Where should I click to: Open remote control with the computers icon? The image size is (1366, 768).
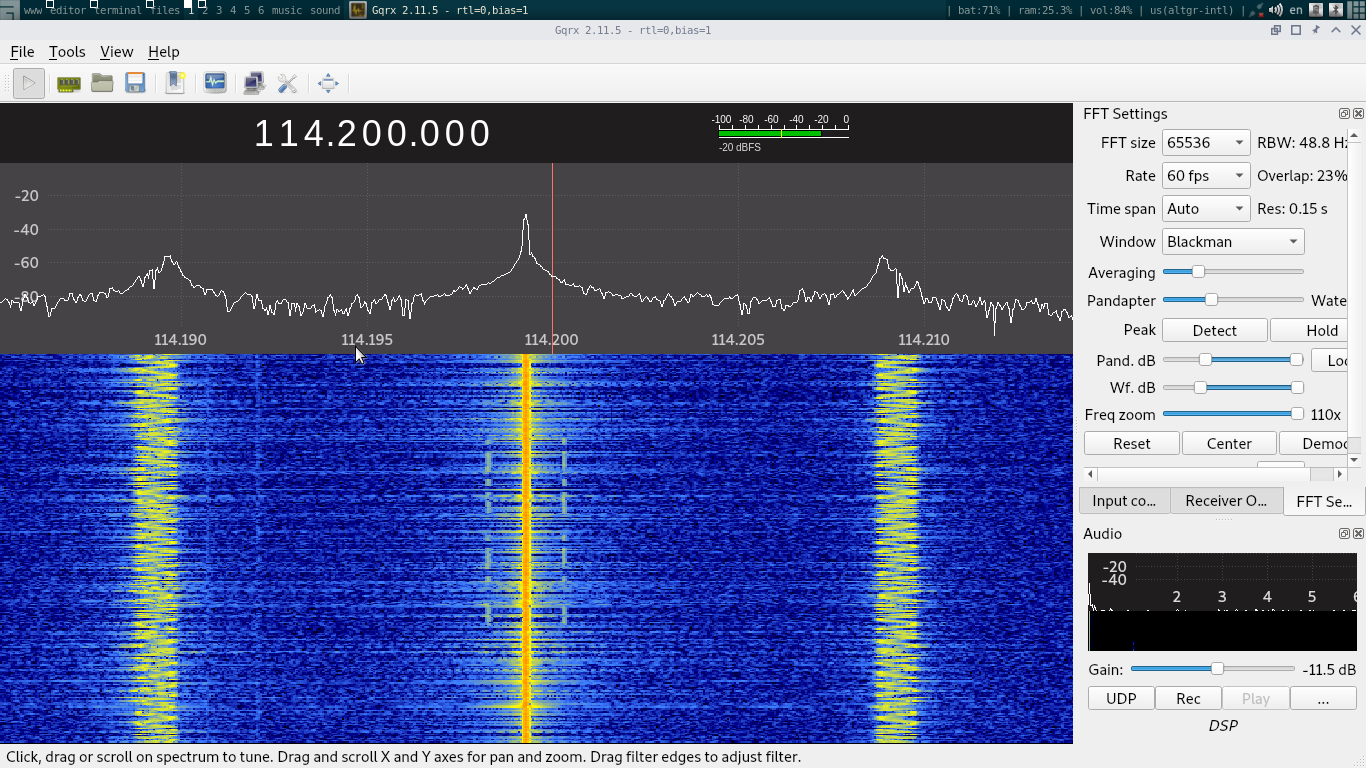254,83
